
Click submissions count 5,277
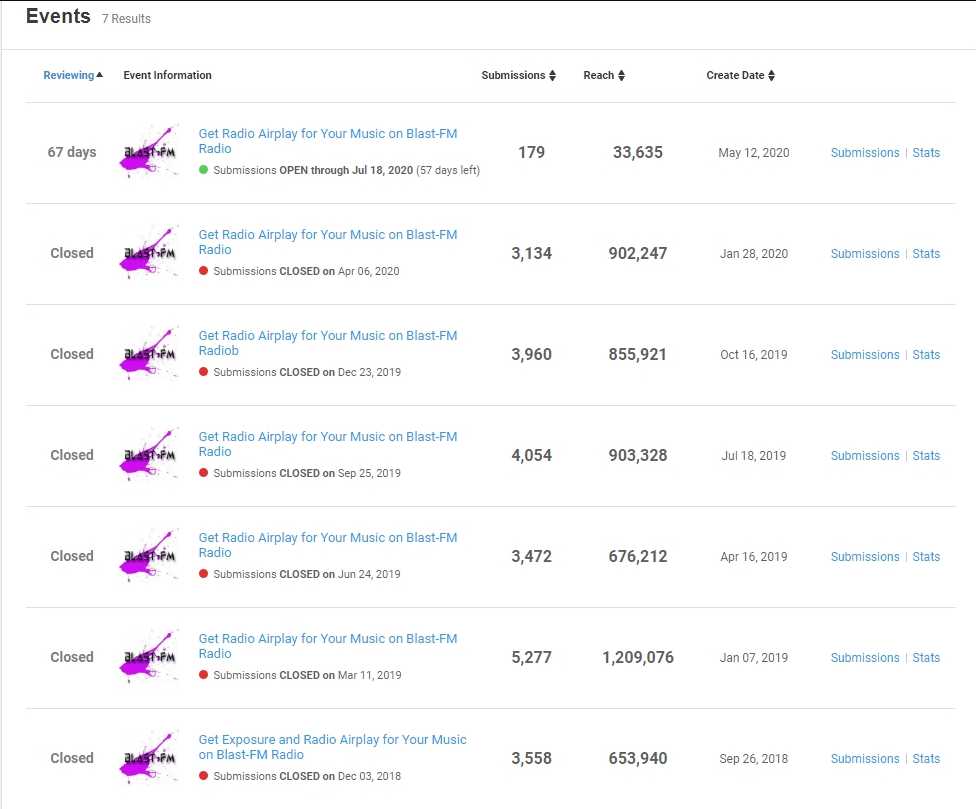[531, 657]
